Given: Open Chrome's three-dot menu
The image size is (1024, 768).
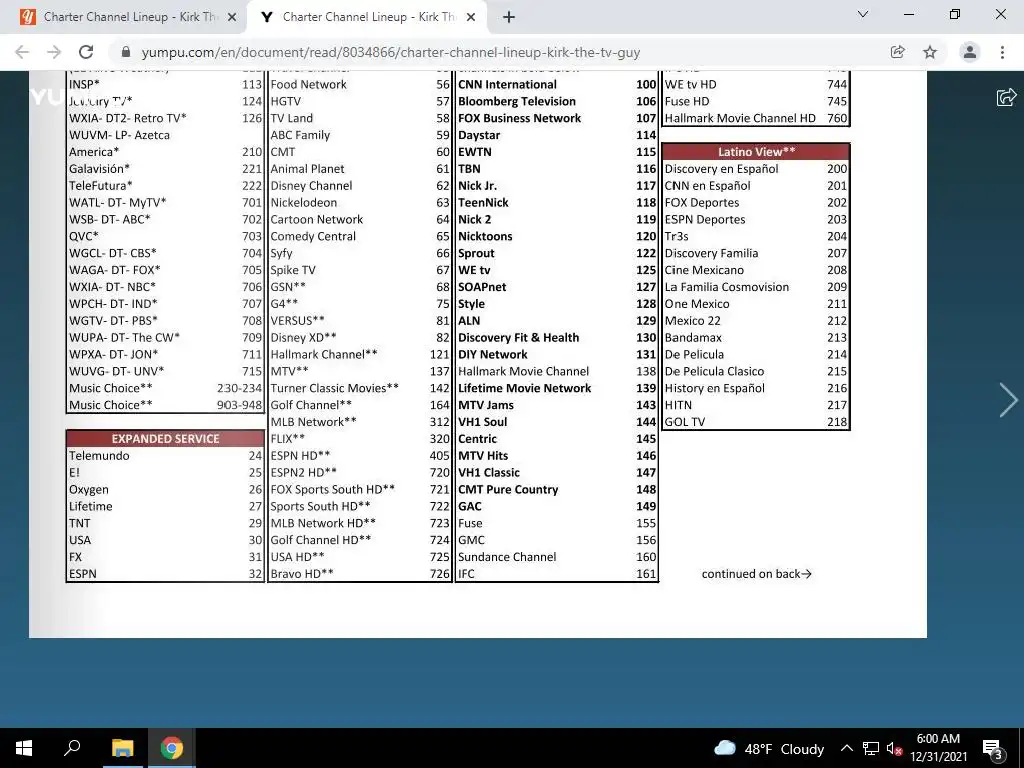Looking at the screenshot, I should (x=1002, y=52).
